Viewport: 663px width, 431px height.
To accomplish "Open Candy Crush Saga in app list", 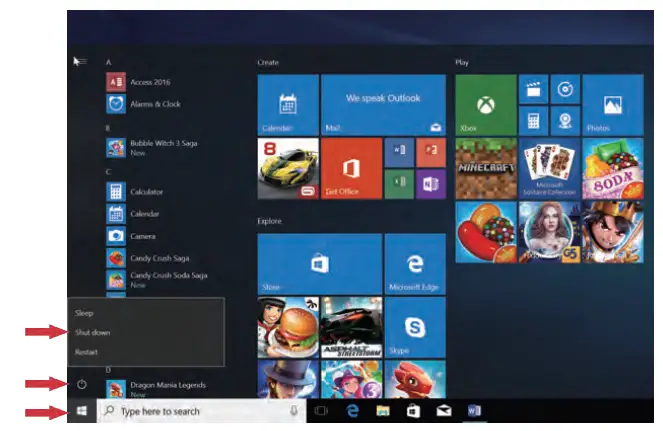I will (148, 258).
